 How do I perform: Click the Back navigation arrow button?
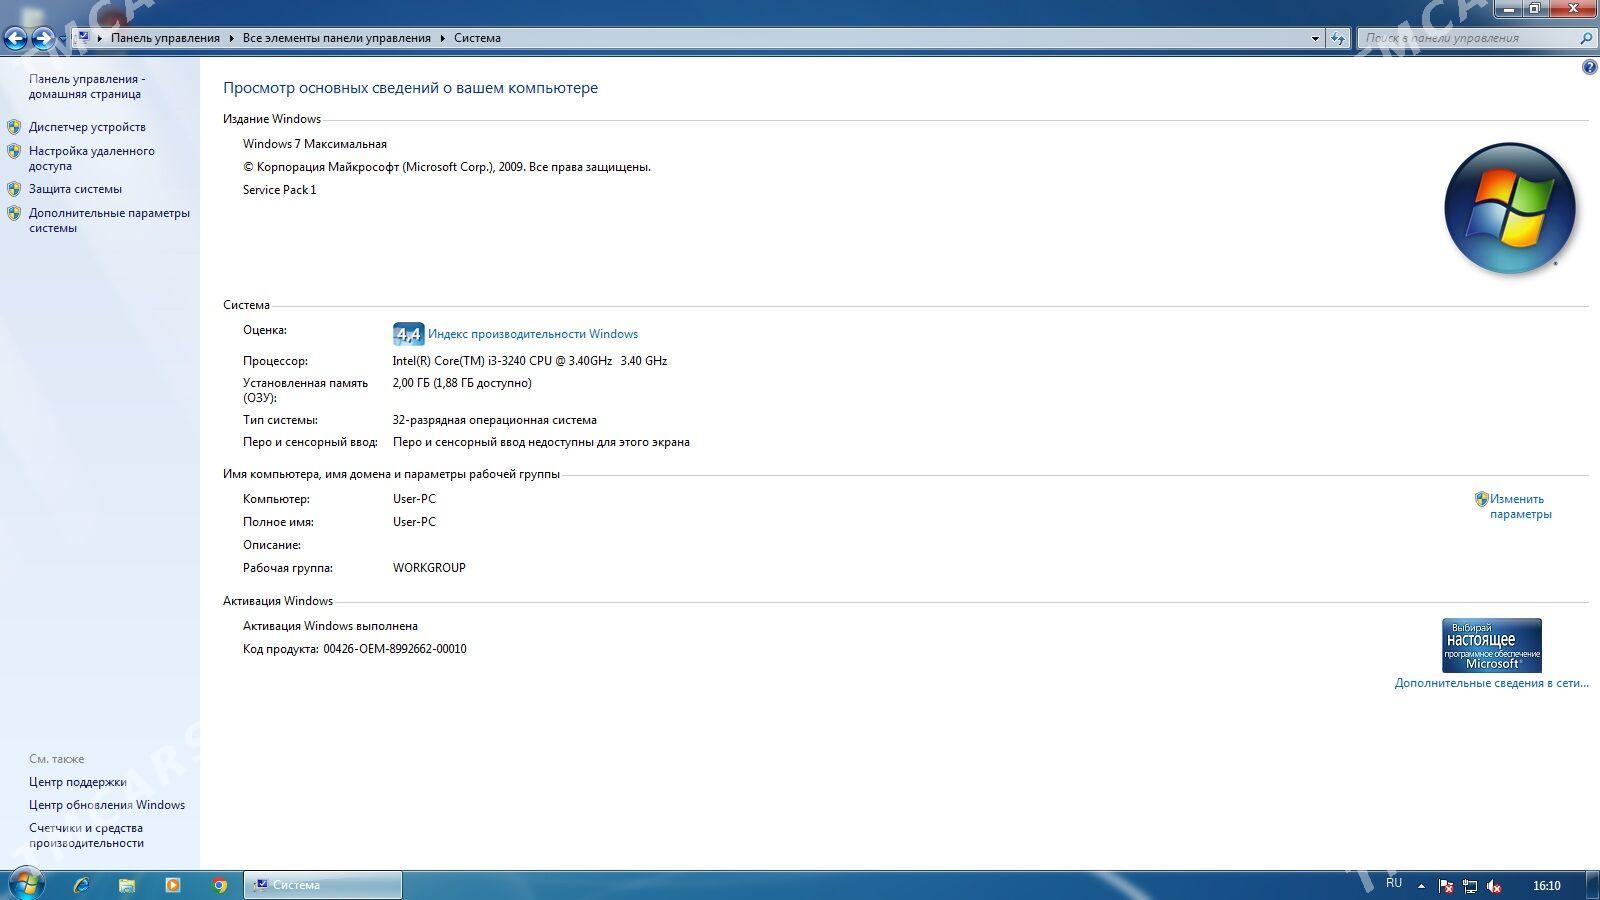tap(16, 38)
